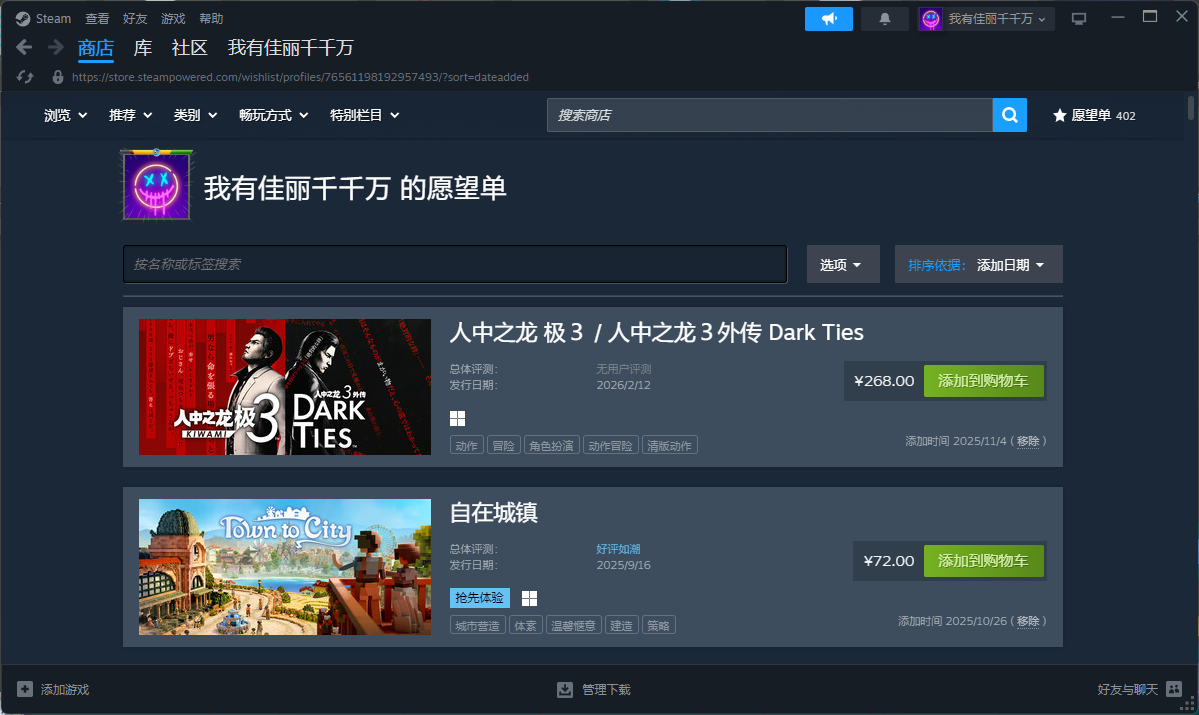Switch to the 社区 community tab
This screenshot has width=1199, height=715.
(x=189, y=48)
